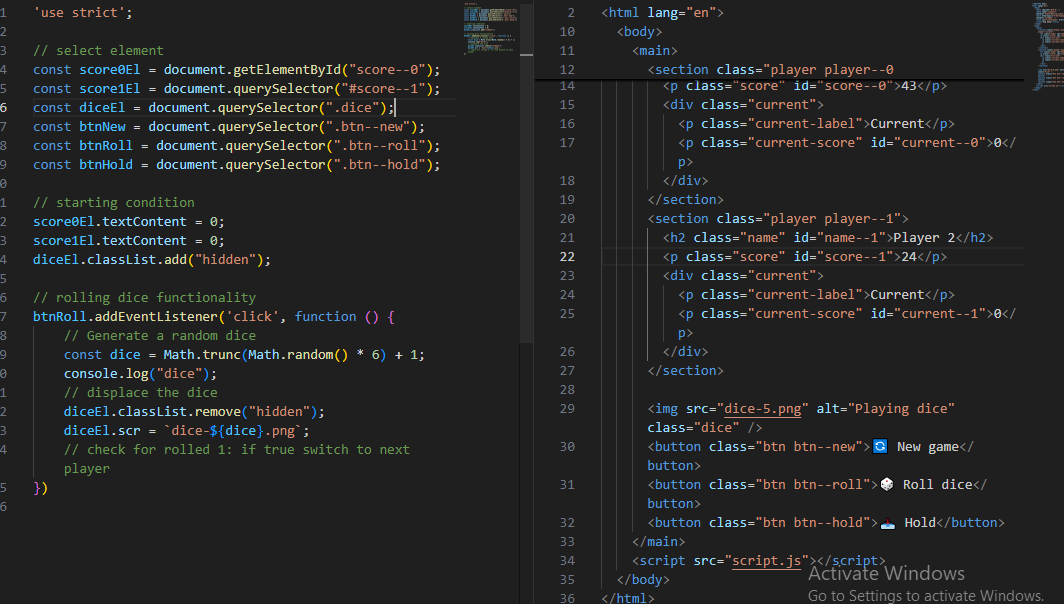Click the closing }) of the listener

pos(41,488)
